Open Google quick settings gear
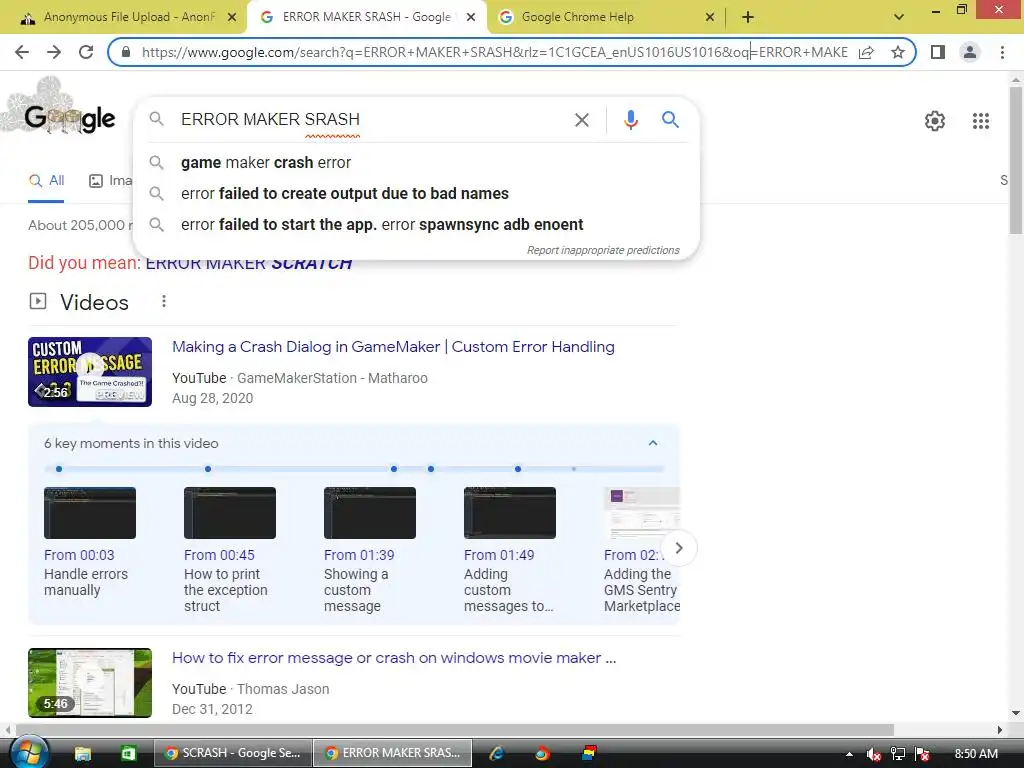 [x=935, y=121]
